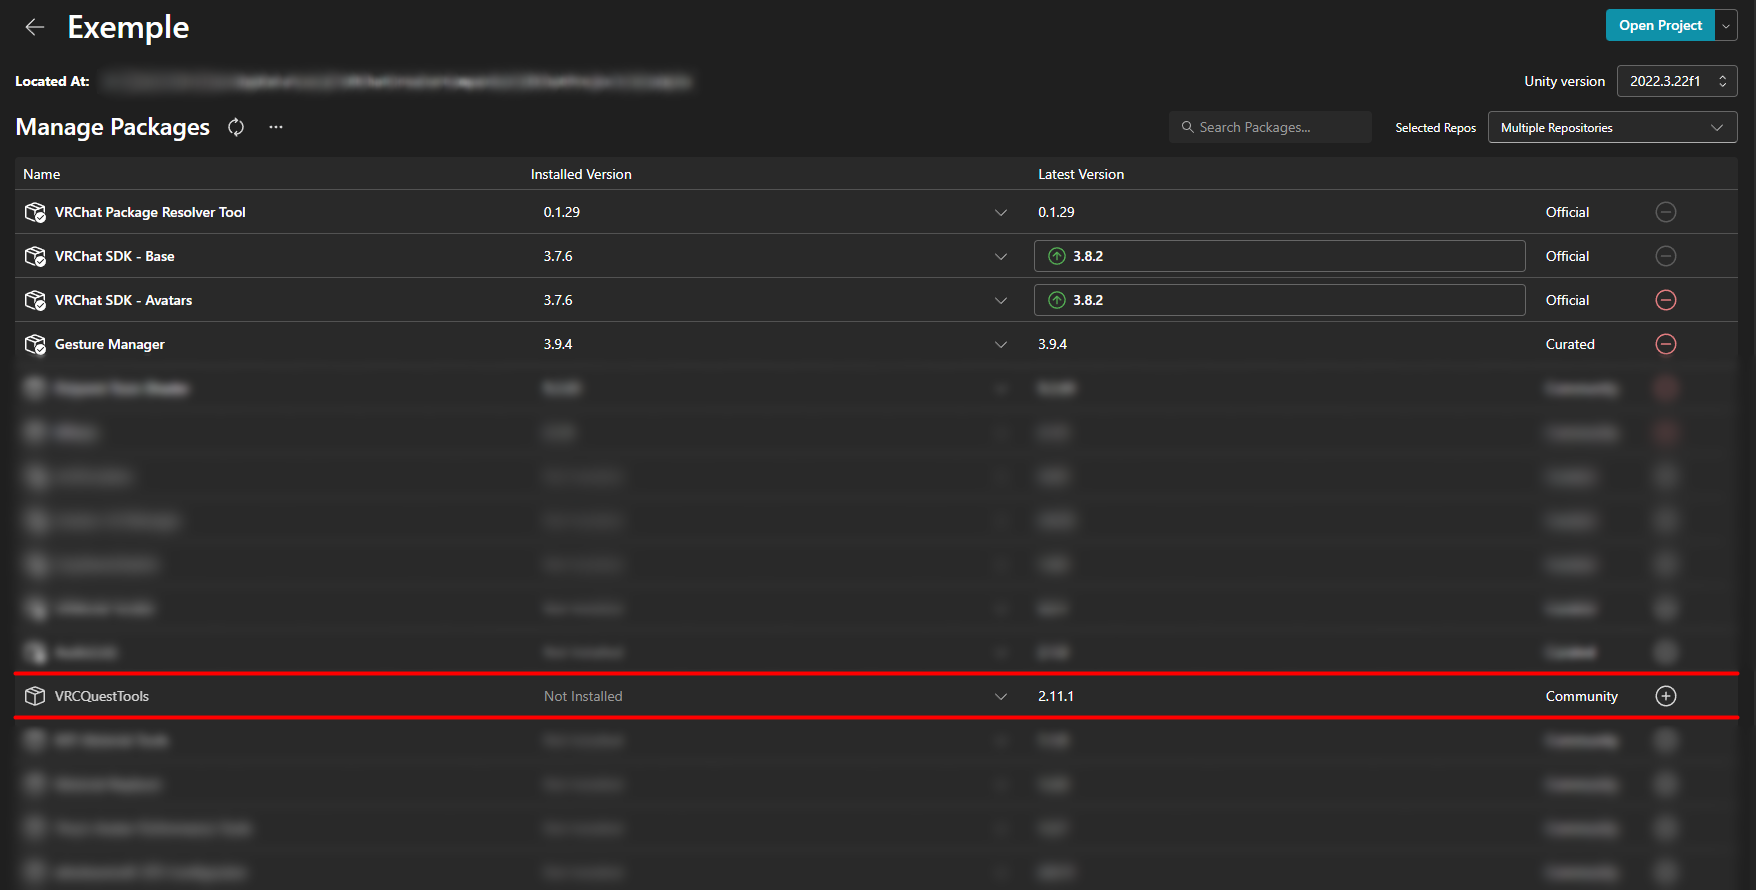Update VRChat SDK - Avatars to 3.8.2

[1278, 300]
